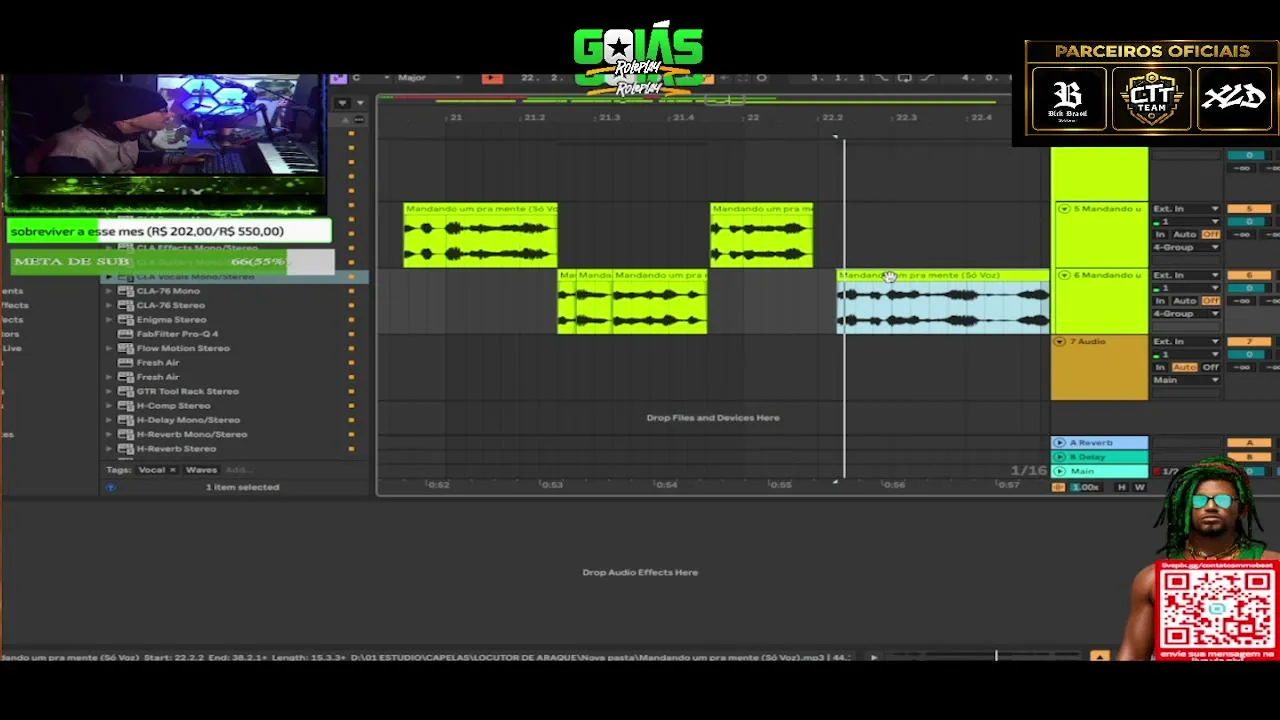This screenshot has height=720, width=1280.
Task: Open track 5 Ext. In input dropdown
Action: coord(1186,209)
